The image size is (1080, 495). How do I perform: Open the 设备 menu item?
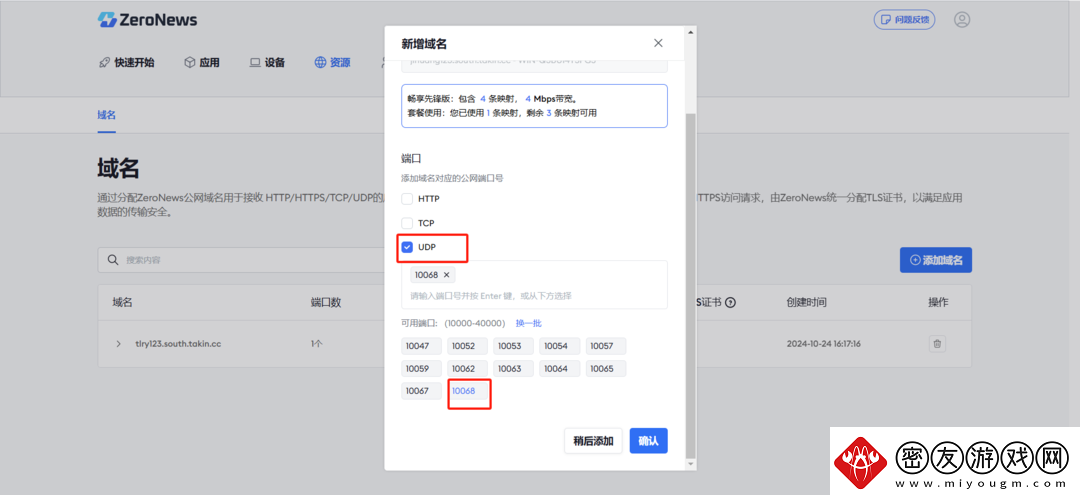point(267,63)
